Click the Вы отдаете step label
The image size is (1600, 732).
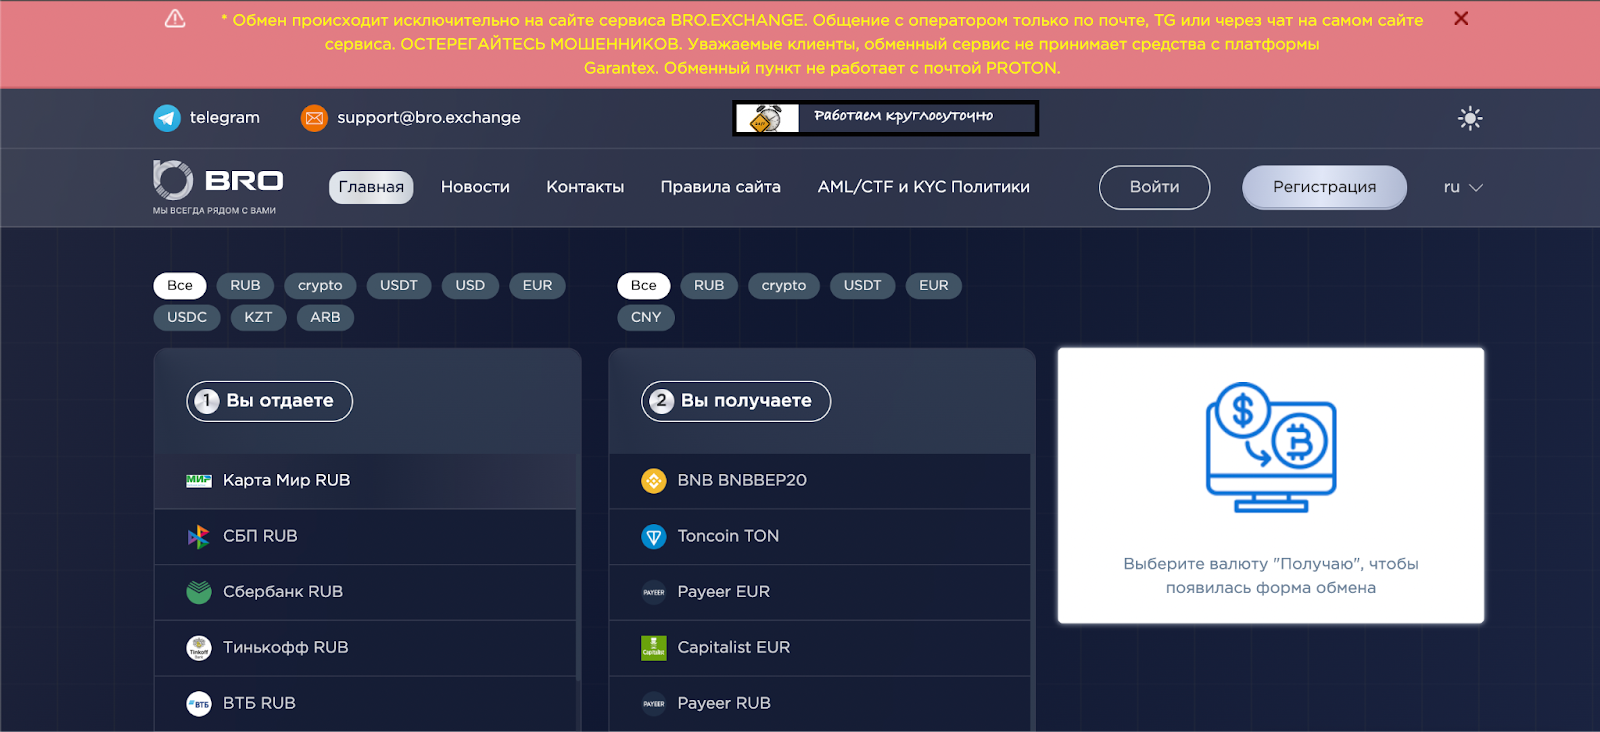269,401
